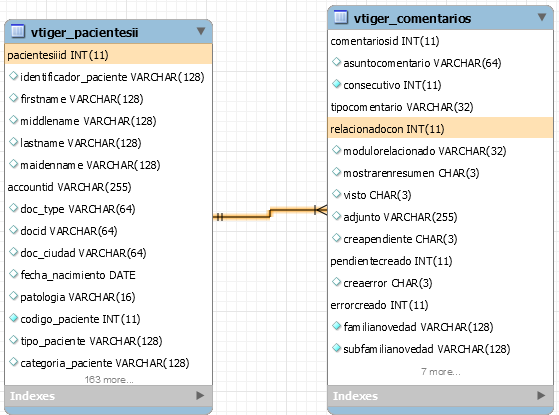Collapse vtiger_comentarios table with header arrow

(542, 17)
